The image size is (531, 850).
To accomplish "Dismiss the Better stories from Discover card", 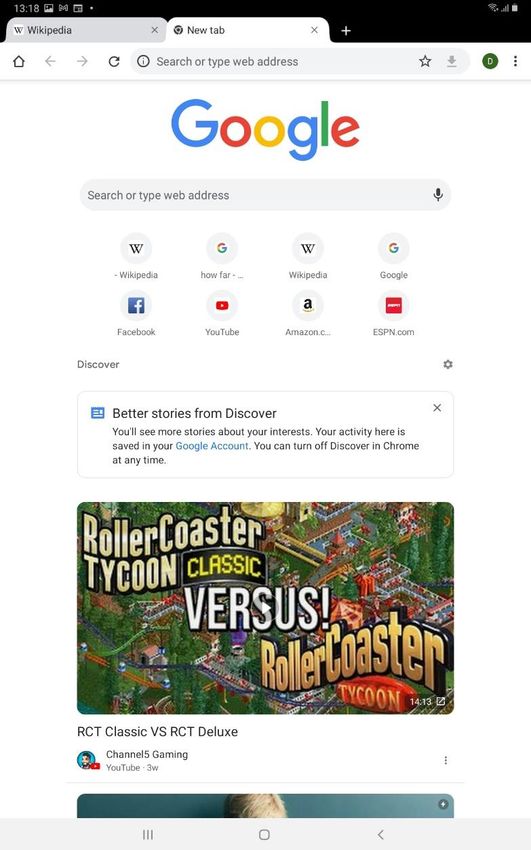I will (437, 408).
